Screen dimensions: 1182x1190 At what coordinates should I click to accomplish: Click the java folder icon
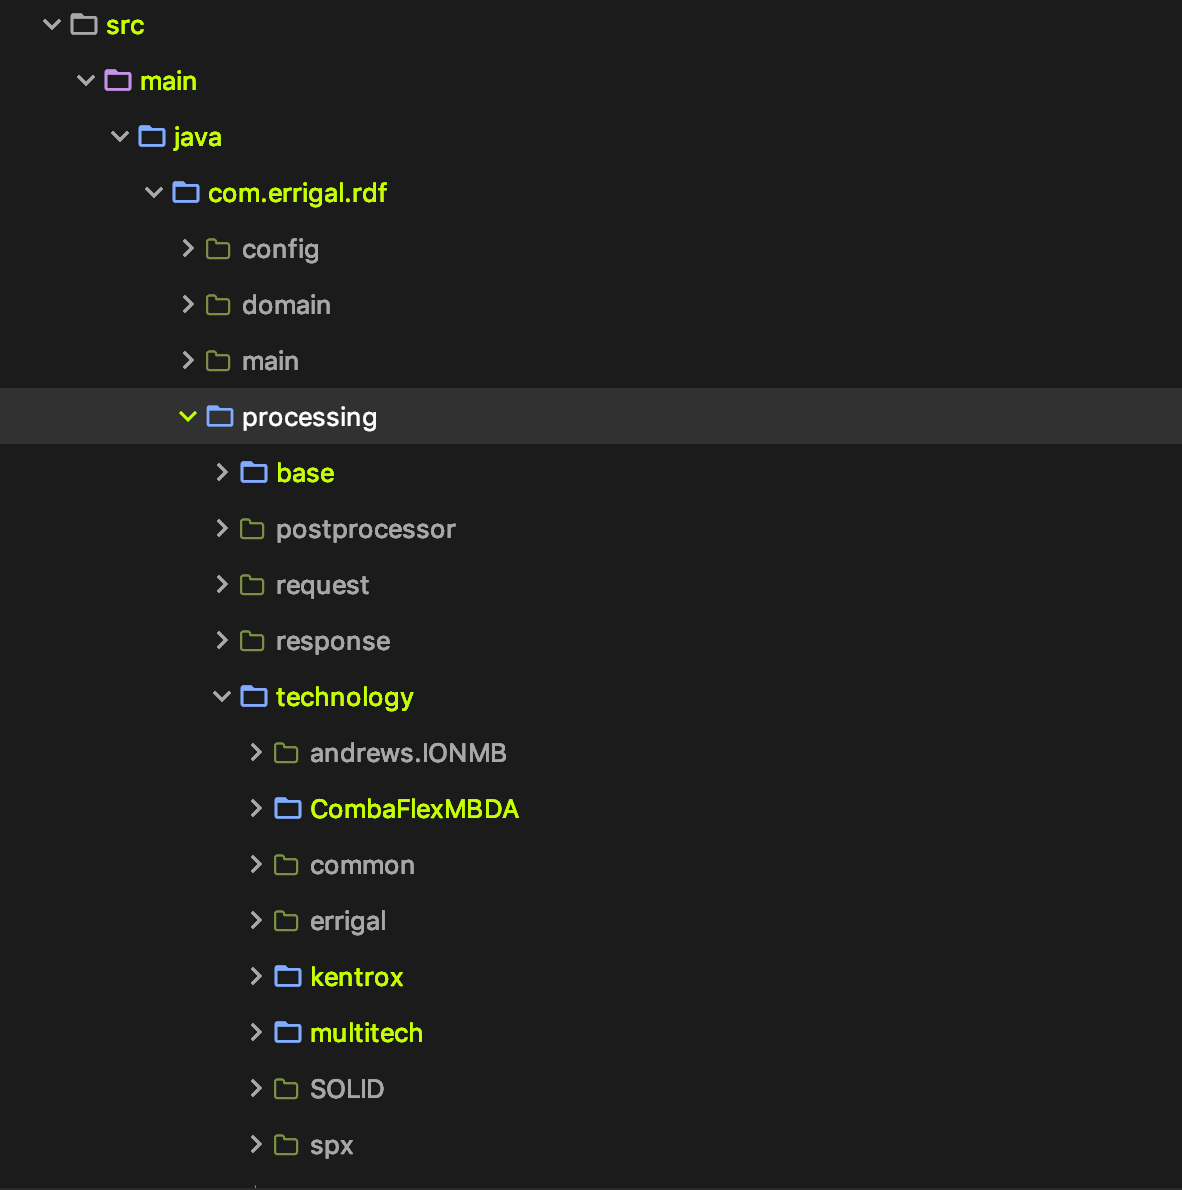tap(152, 137)
